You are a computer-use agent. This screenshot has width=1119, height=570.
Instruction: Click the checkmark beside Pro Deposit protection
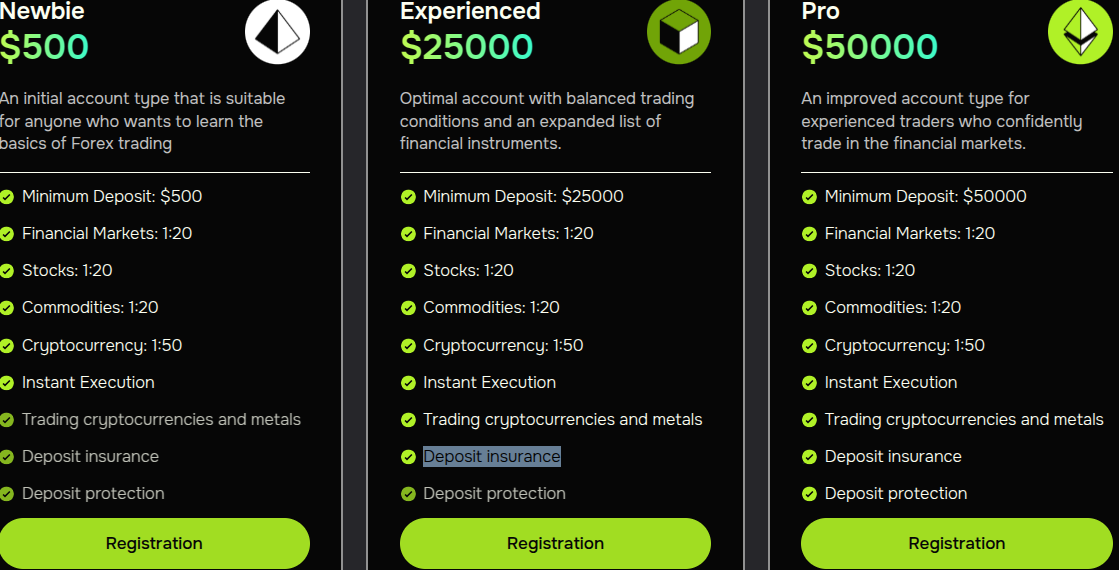coord(809,494)
